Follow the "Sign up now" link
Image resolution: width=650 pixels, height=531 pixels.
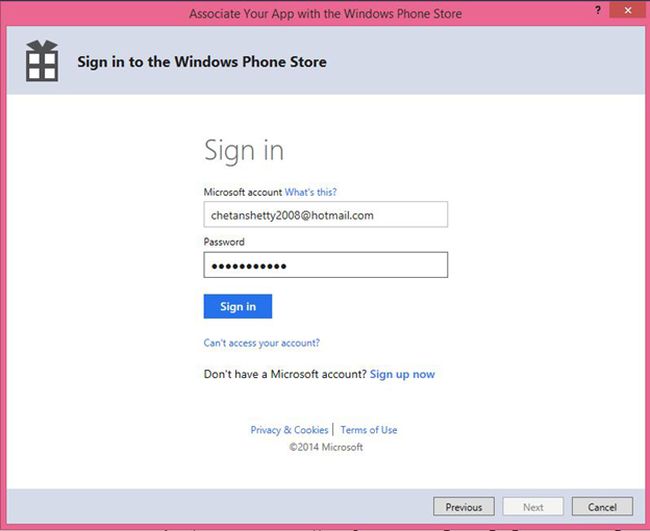point(402,374)
